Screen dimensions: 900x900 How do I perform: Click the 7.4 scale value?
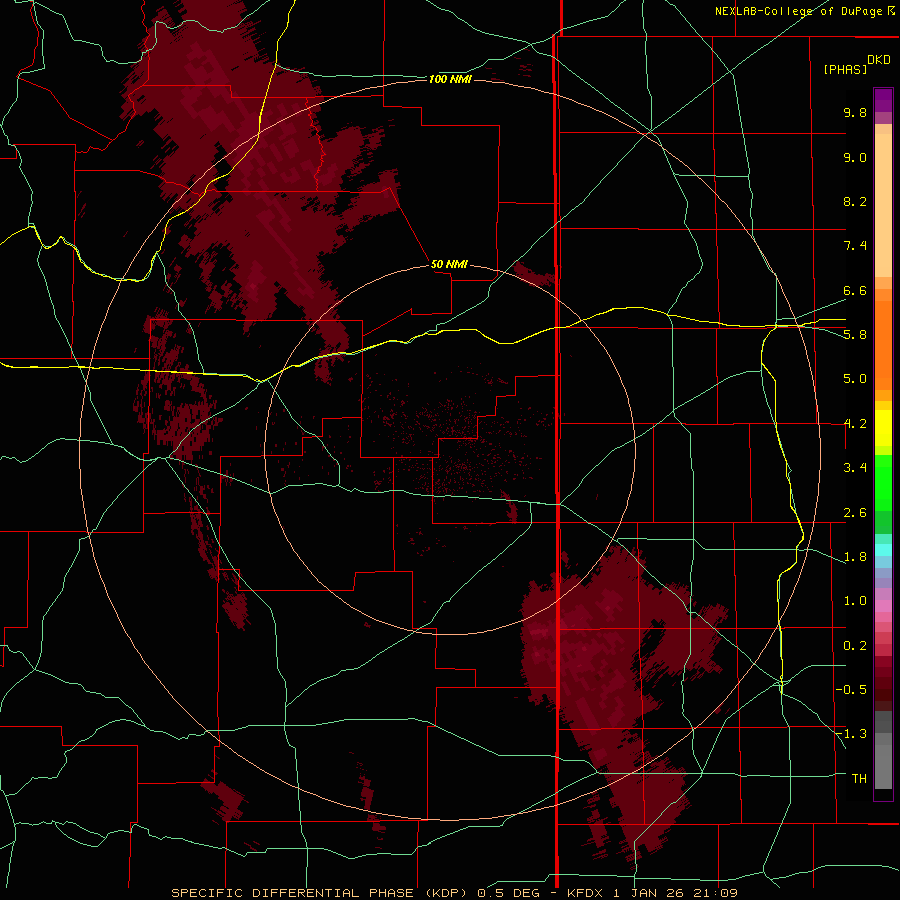[x=855, y=246]
